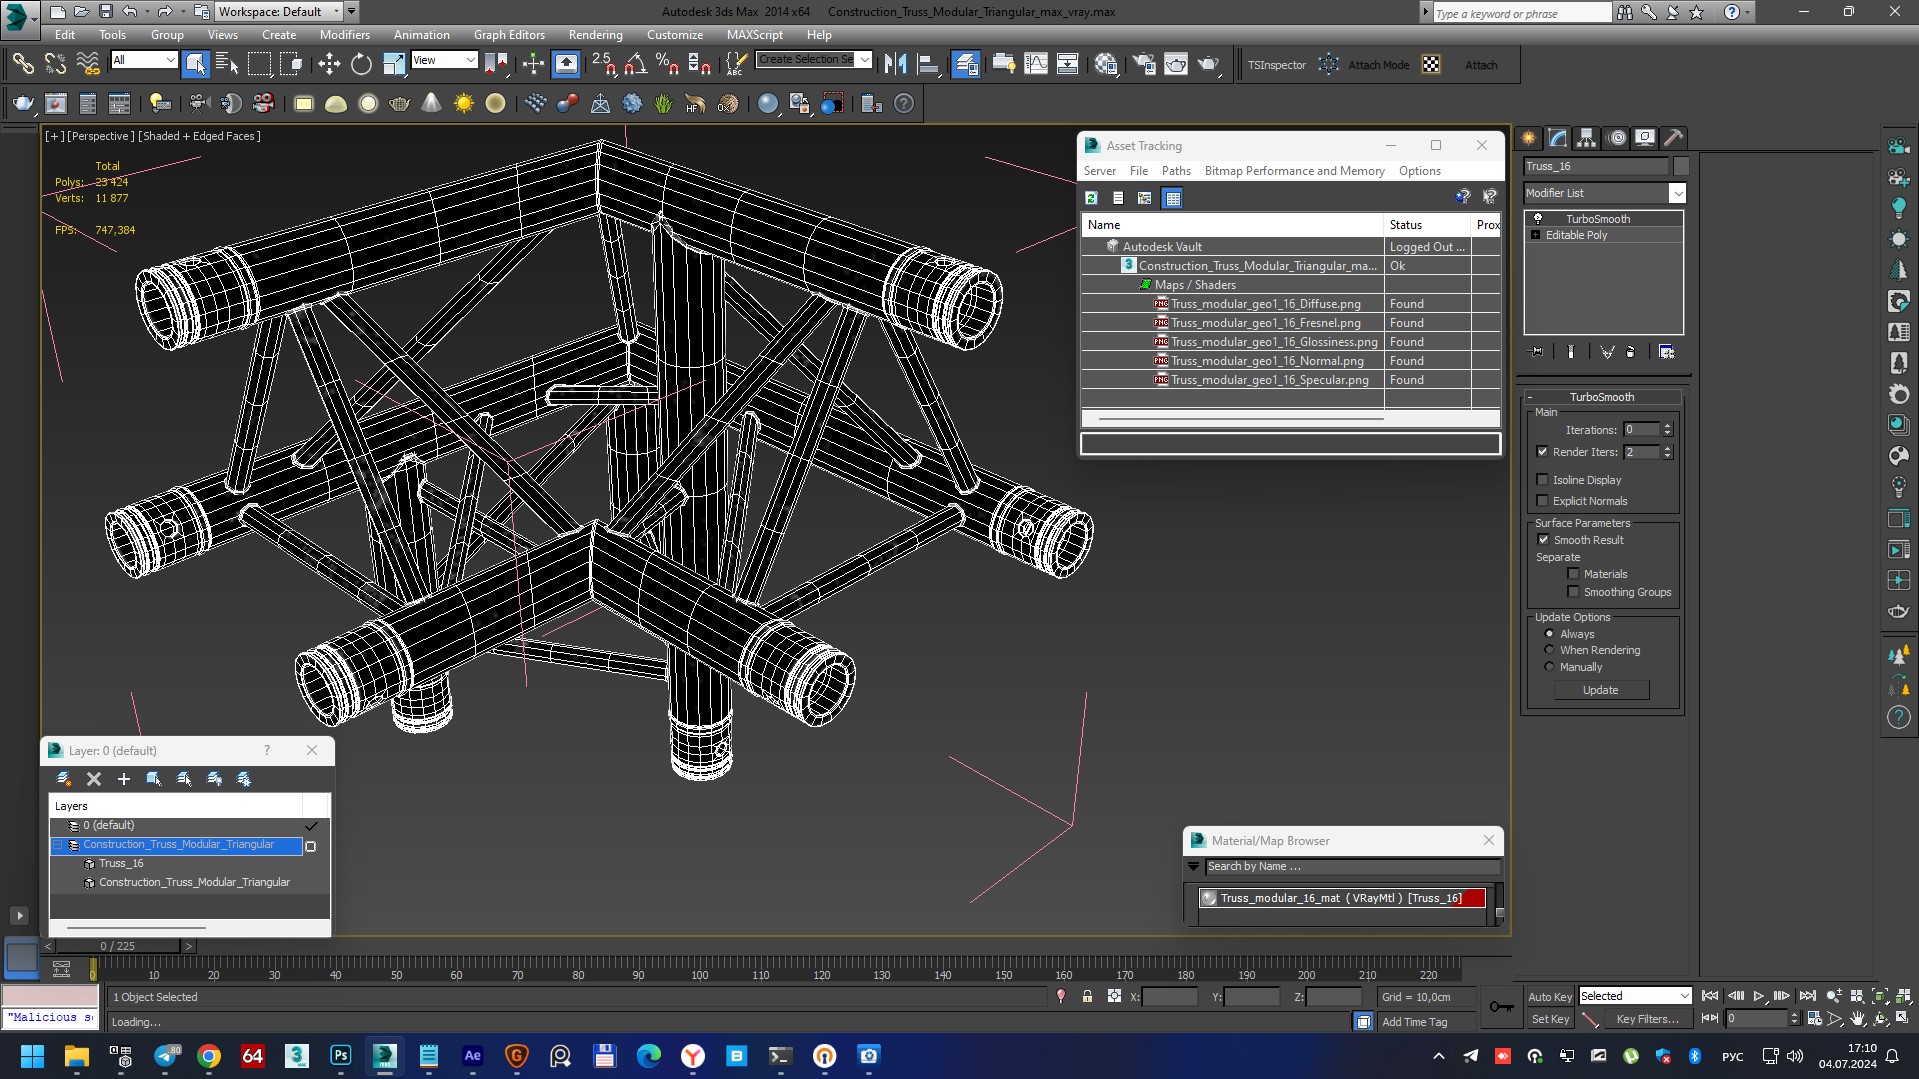This screenshot has height=1079, width=1919.
Task: Click the Set Key button
Action: click(1550, 1019)
